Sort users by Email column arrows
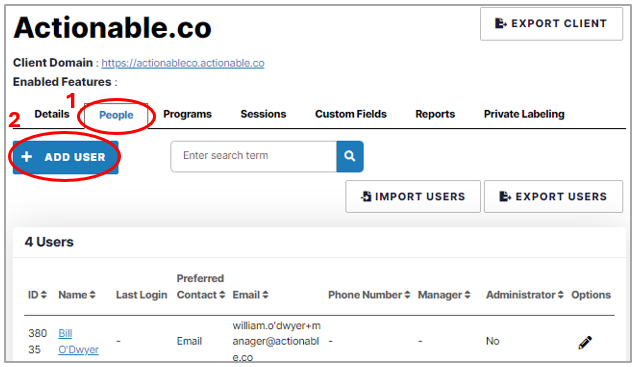Screen dimensions: 636x367 coord(265,295)
